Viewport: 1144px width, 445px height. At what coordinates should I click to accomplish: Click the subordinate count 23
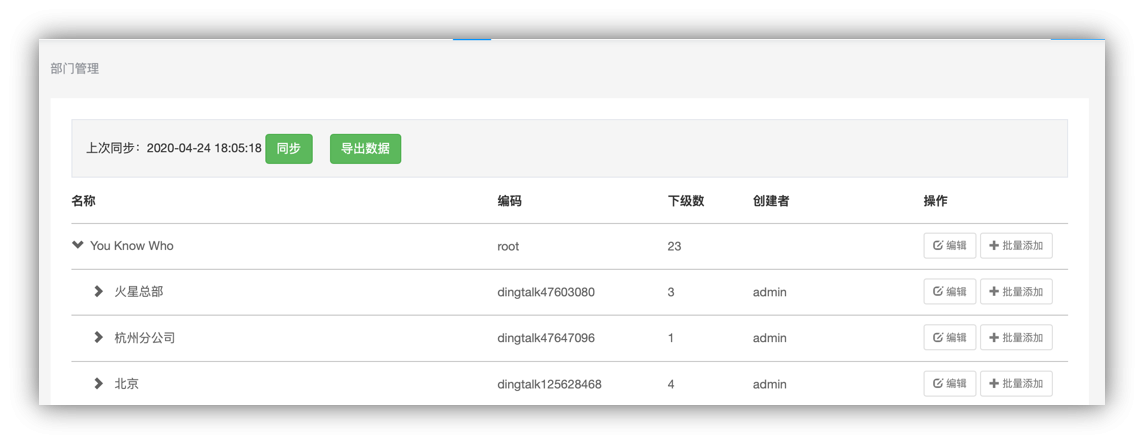click(x=674, y=246)
